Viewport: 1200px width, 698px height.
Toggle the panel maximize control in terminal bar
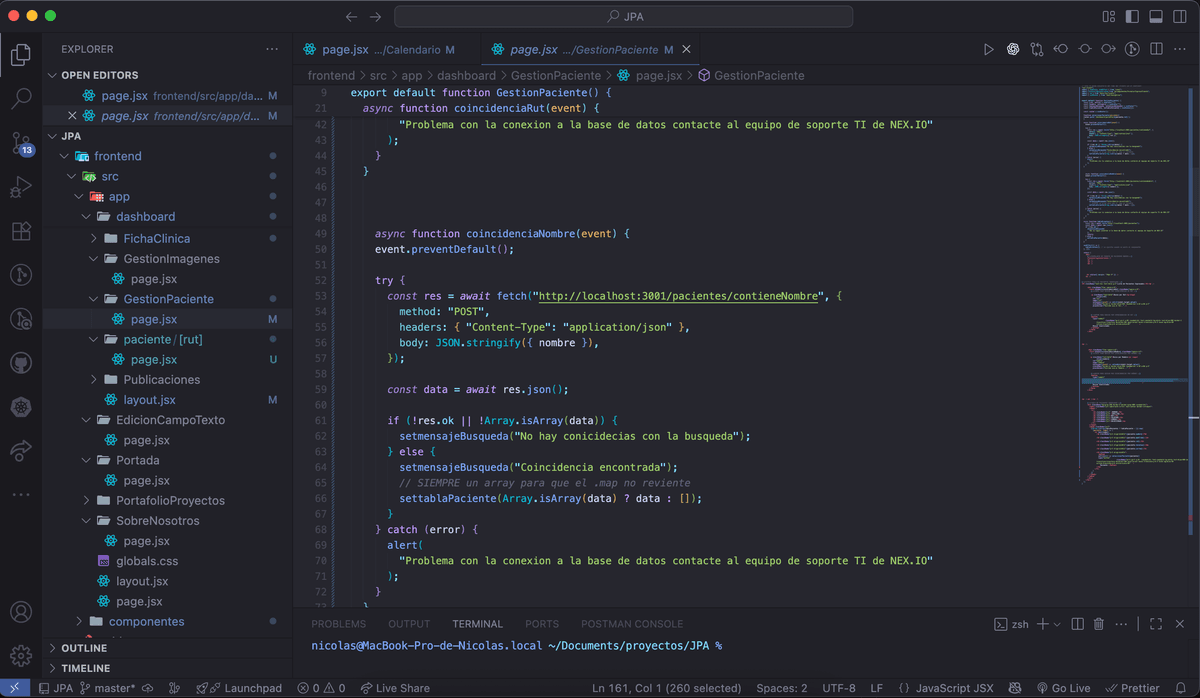click(x=1155, y=623)
